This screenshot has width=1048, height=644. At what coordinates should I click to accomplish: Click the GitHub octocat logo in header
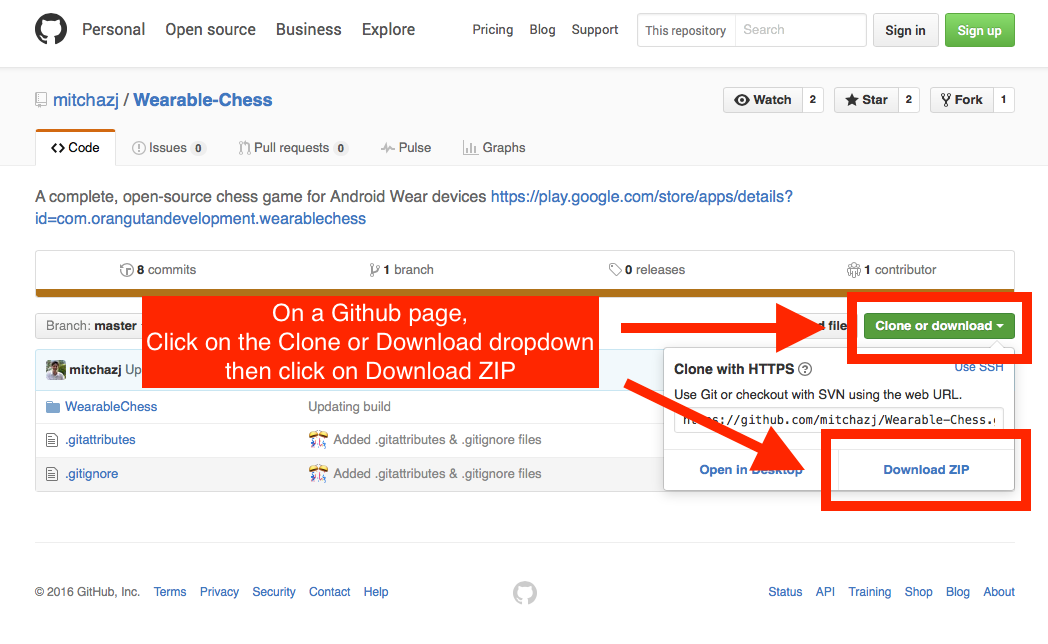[51, 29]
